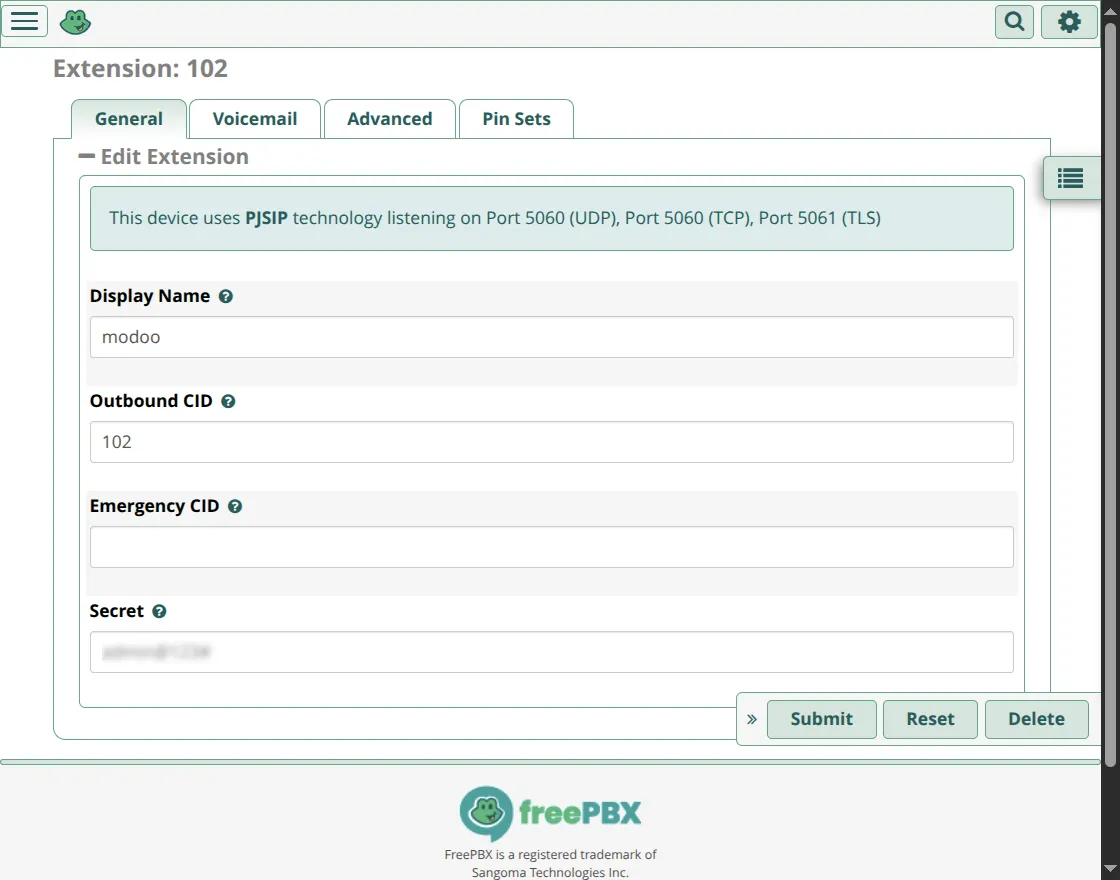
Task: Reset the extension form
Action: 930,719
